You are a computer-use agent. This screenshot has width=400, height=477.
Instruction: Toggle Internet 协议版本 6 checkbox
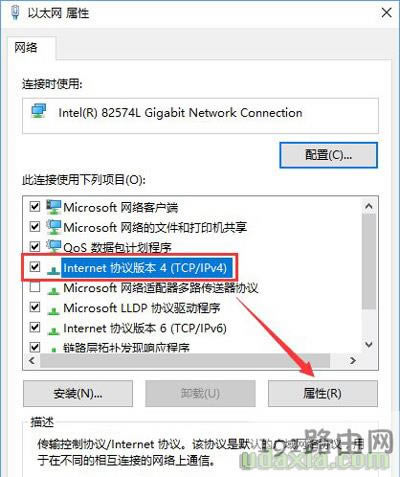click(x=35, y=327)
